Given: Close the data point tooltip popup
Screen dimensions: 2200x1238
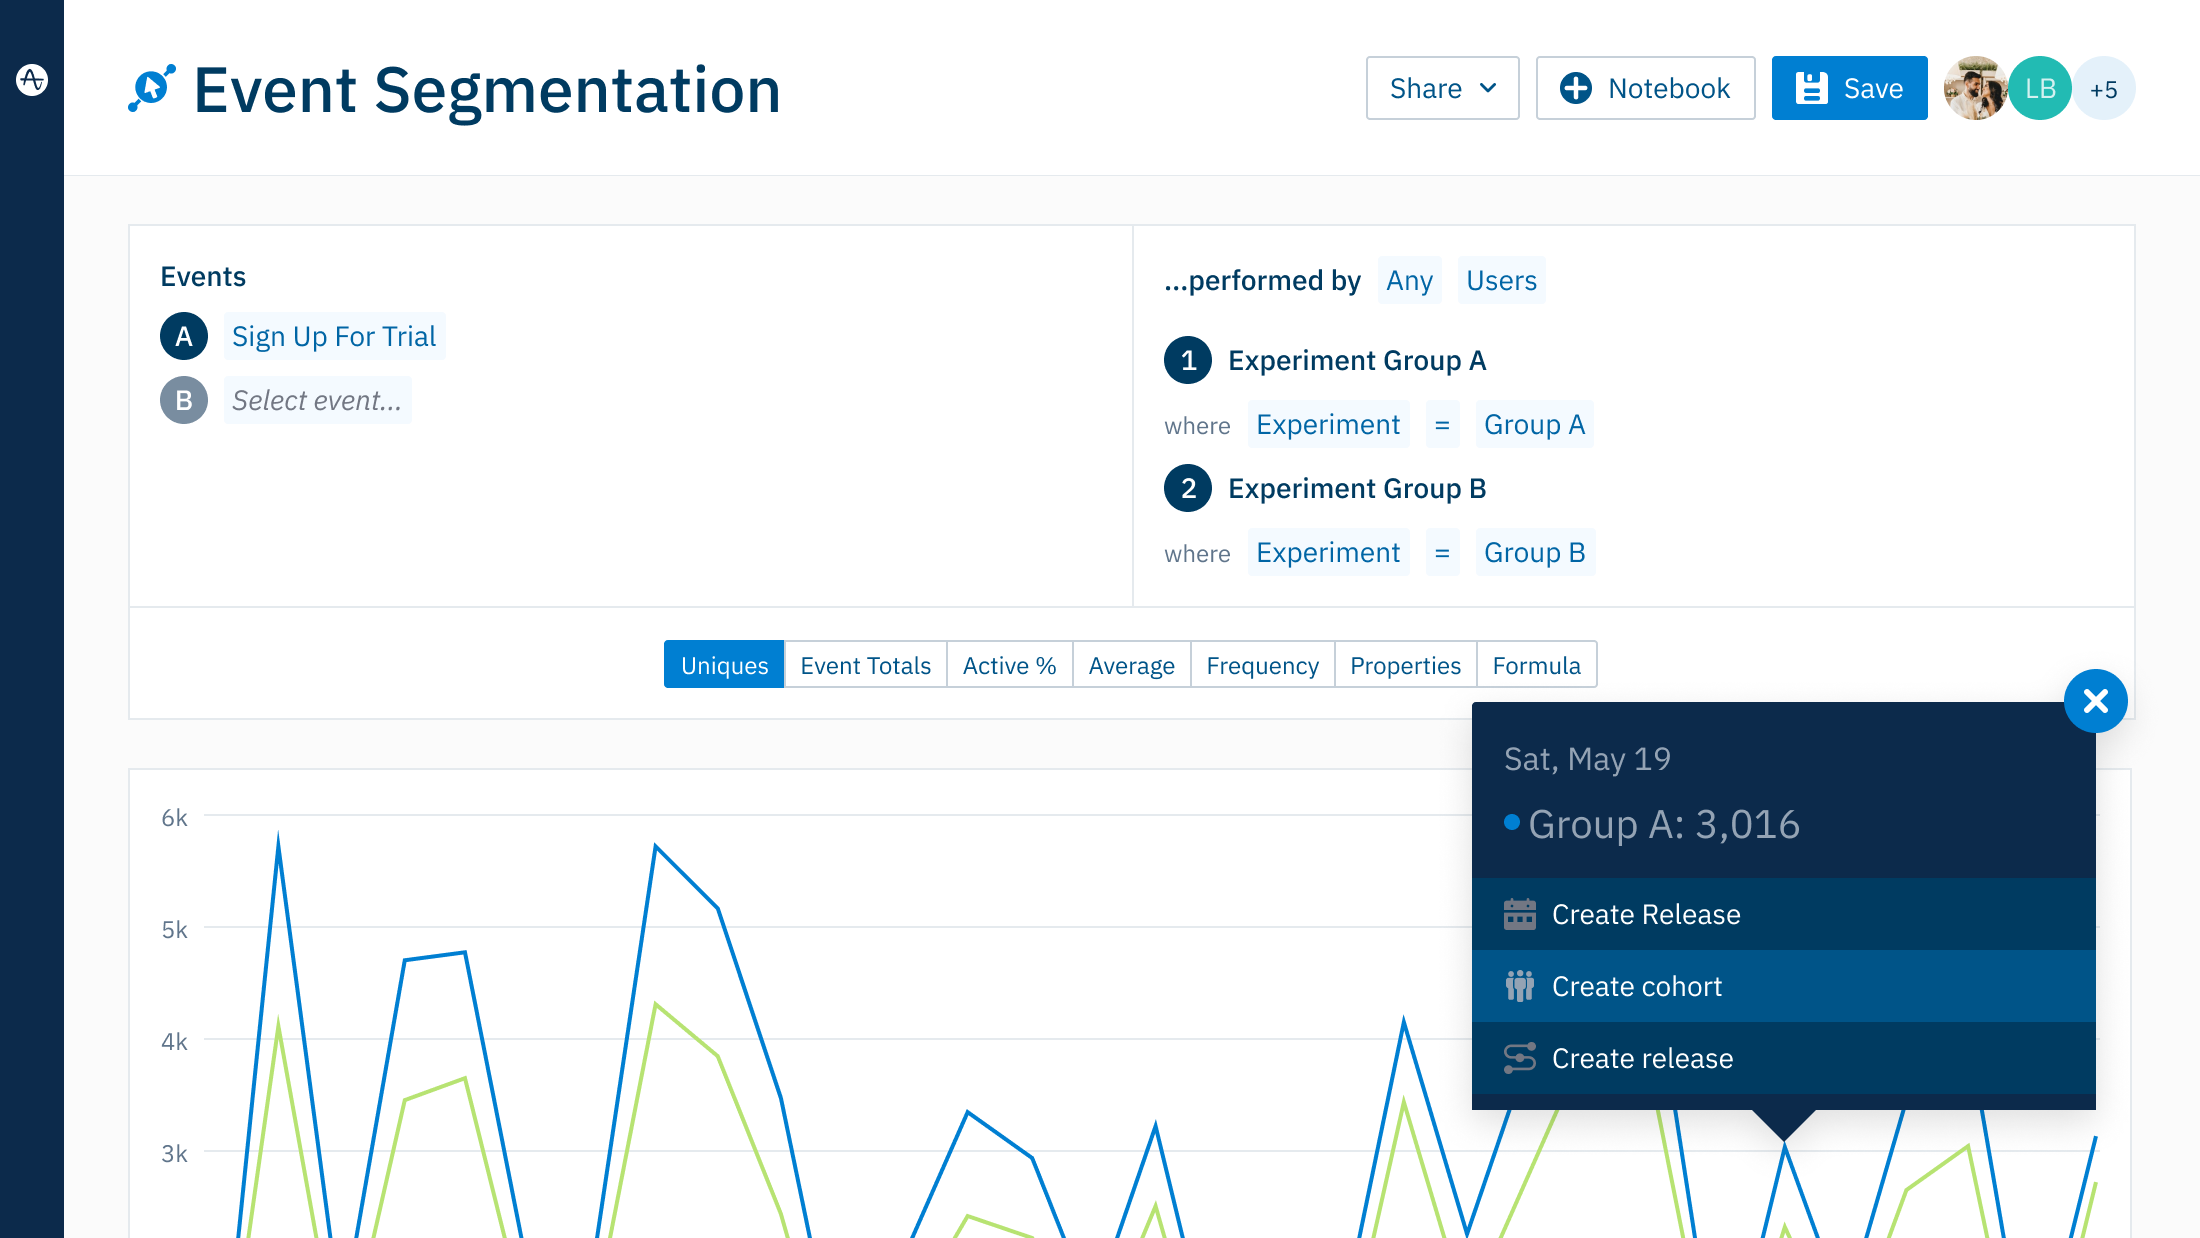Looking at the screenshot, I should pyautogui.click(x=2095, y=700).
